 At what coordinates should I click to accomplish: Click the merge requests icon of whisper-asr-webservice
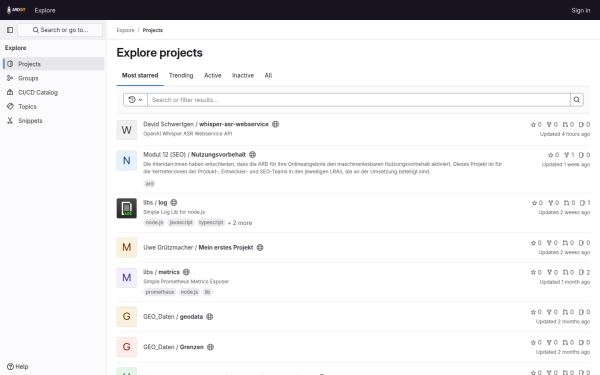point(565,124)
